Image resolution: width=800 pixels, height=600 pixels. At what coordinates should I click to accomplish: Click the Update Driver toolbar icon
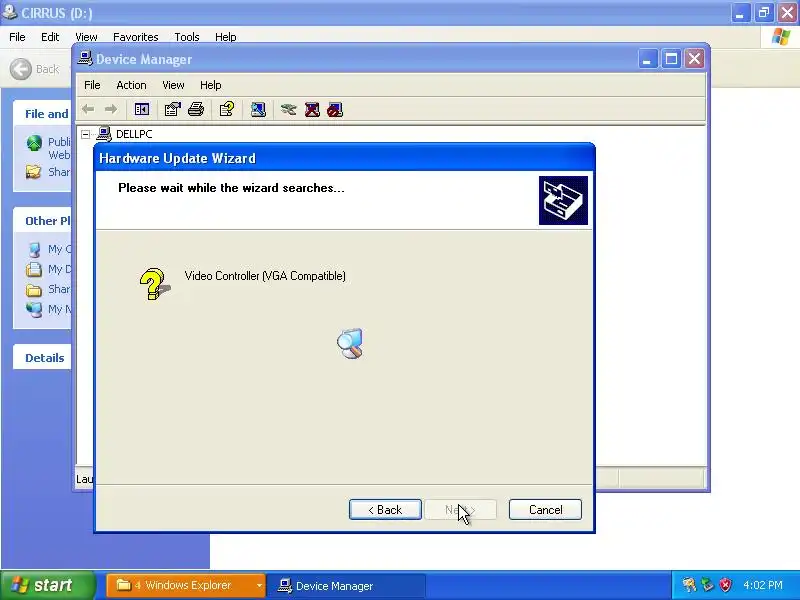pos(288,109)
